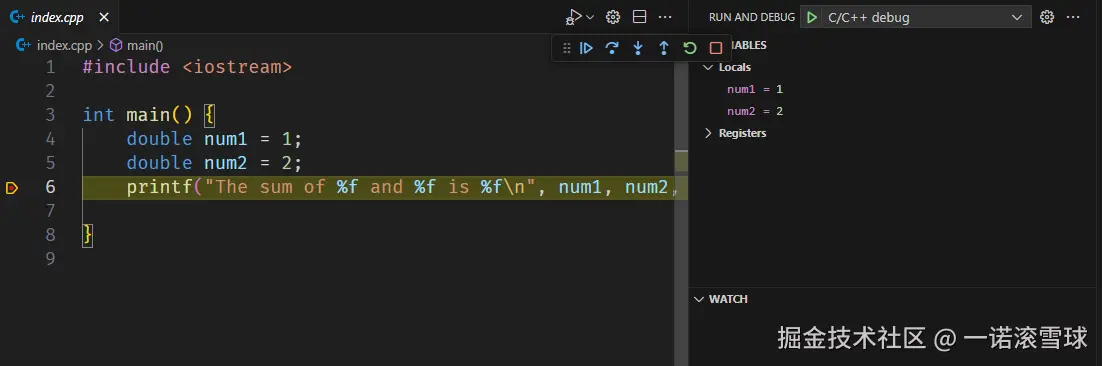Stop the debugging session

click(x=715, y=48)
